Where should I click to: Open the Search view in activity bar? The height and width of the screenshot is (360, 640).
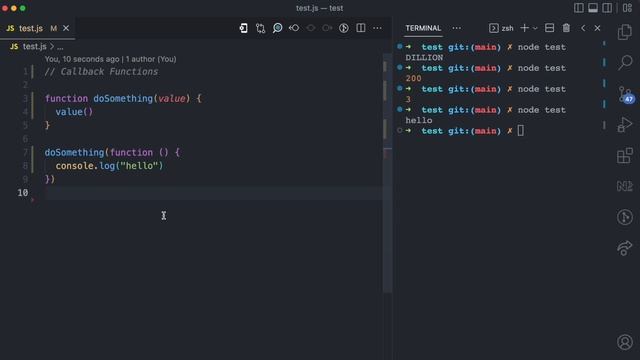pyautogui.click(x=624, y=62)
